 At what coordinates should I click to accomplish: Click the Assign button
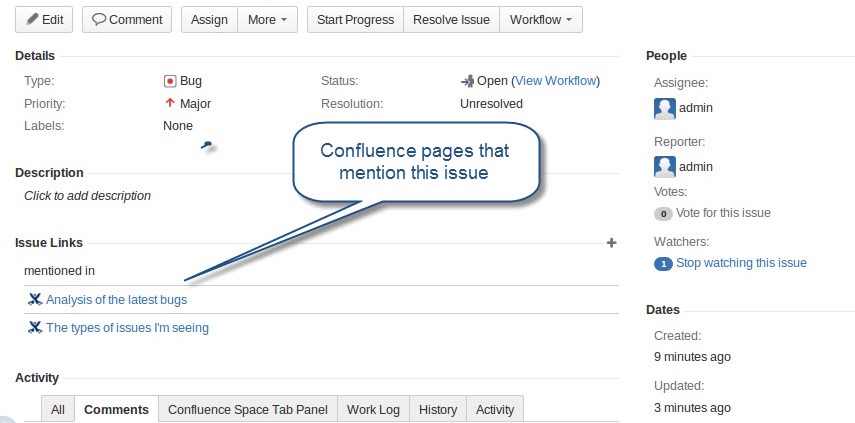[x=209, y=20]
